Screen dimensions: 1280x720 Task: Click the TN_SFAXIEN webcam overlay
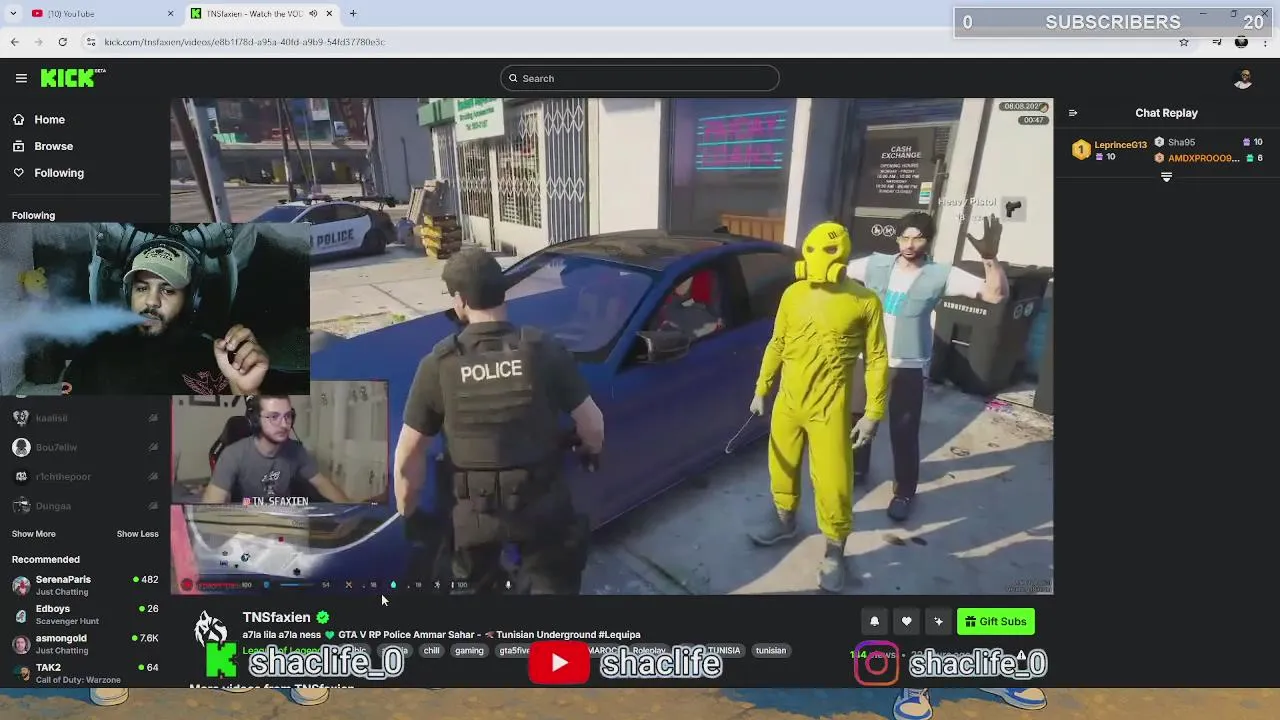pyautogui.click(x=280, y=442)
